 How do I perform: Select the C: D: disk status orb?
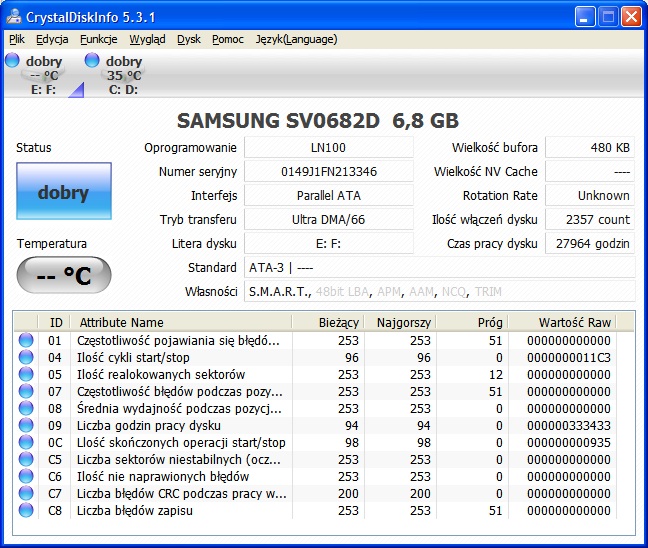(x=92, y=60)
